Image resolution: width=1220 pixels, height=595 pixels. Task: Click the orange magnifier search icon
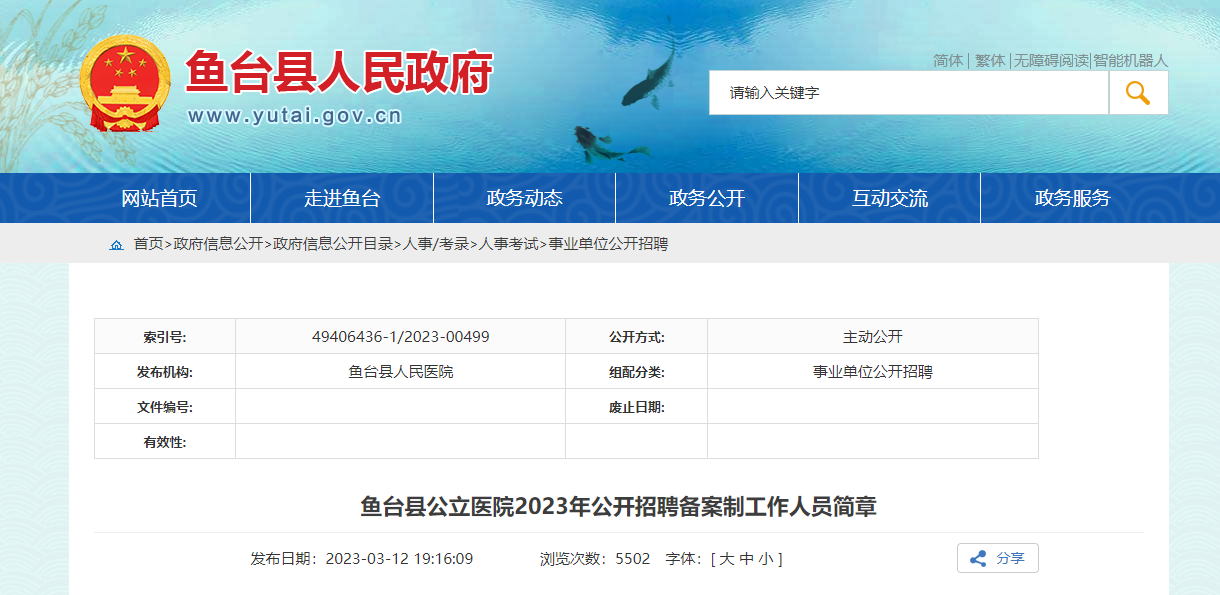coord(1138,93)
